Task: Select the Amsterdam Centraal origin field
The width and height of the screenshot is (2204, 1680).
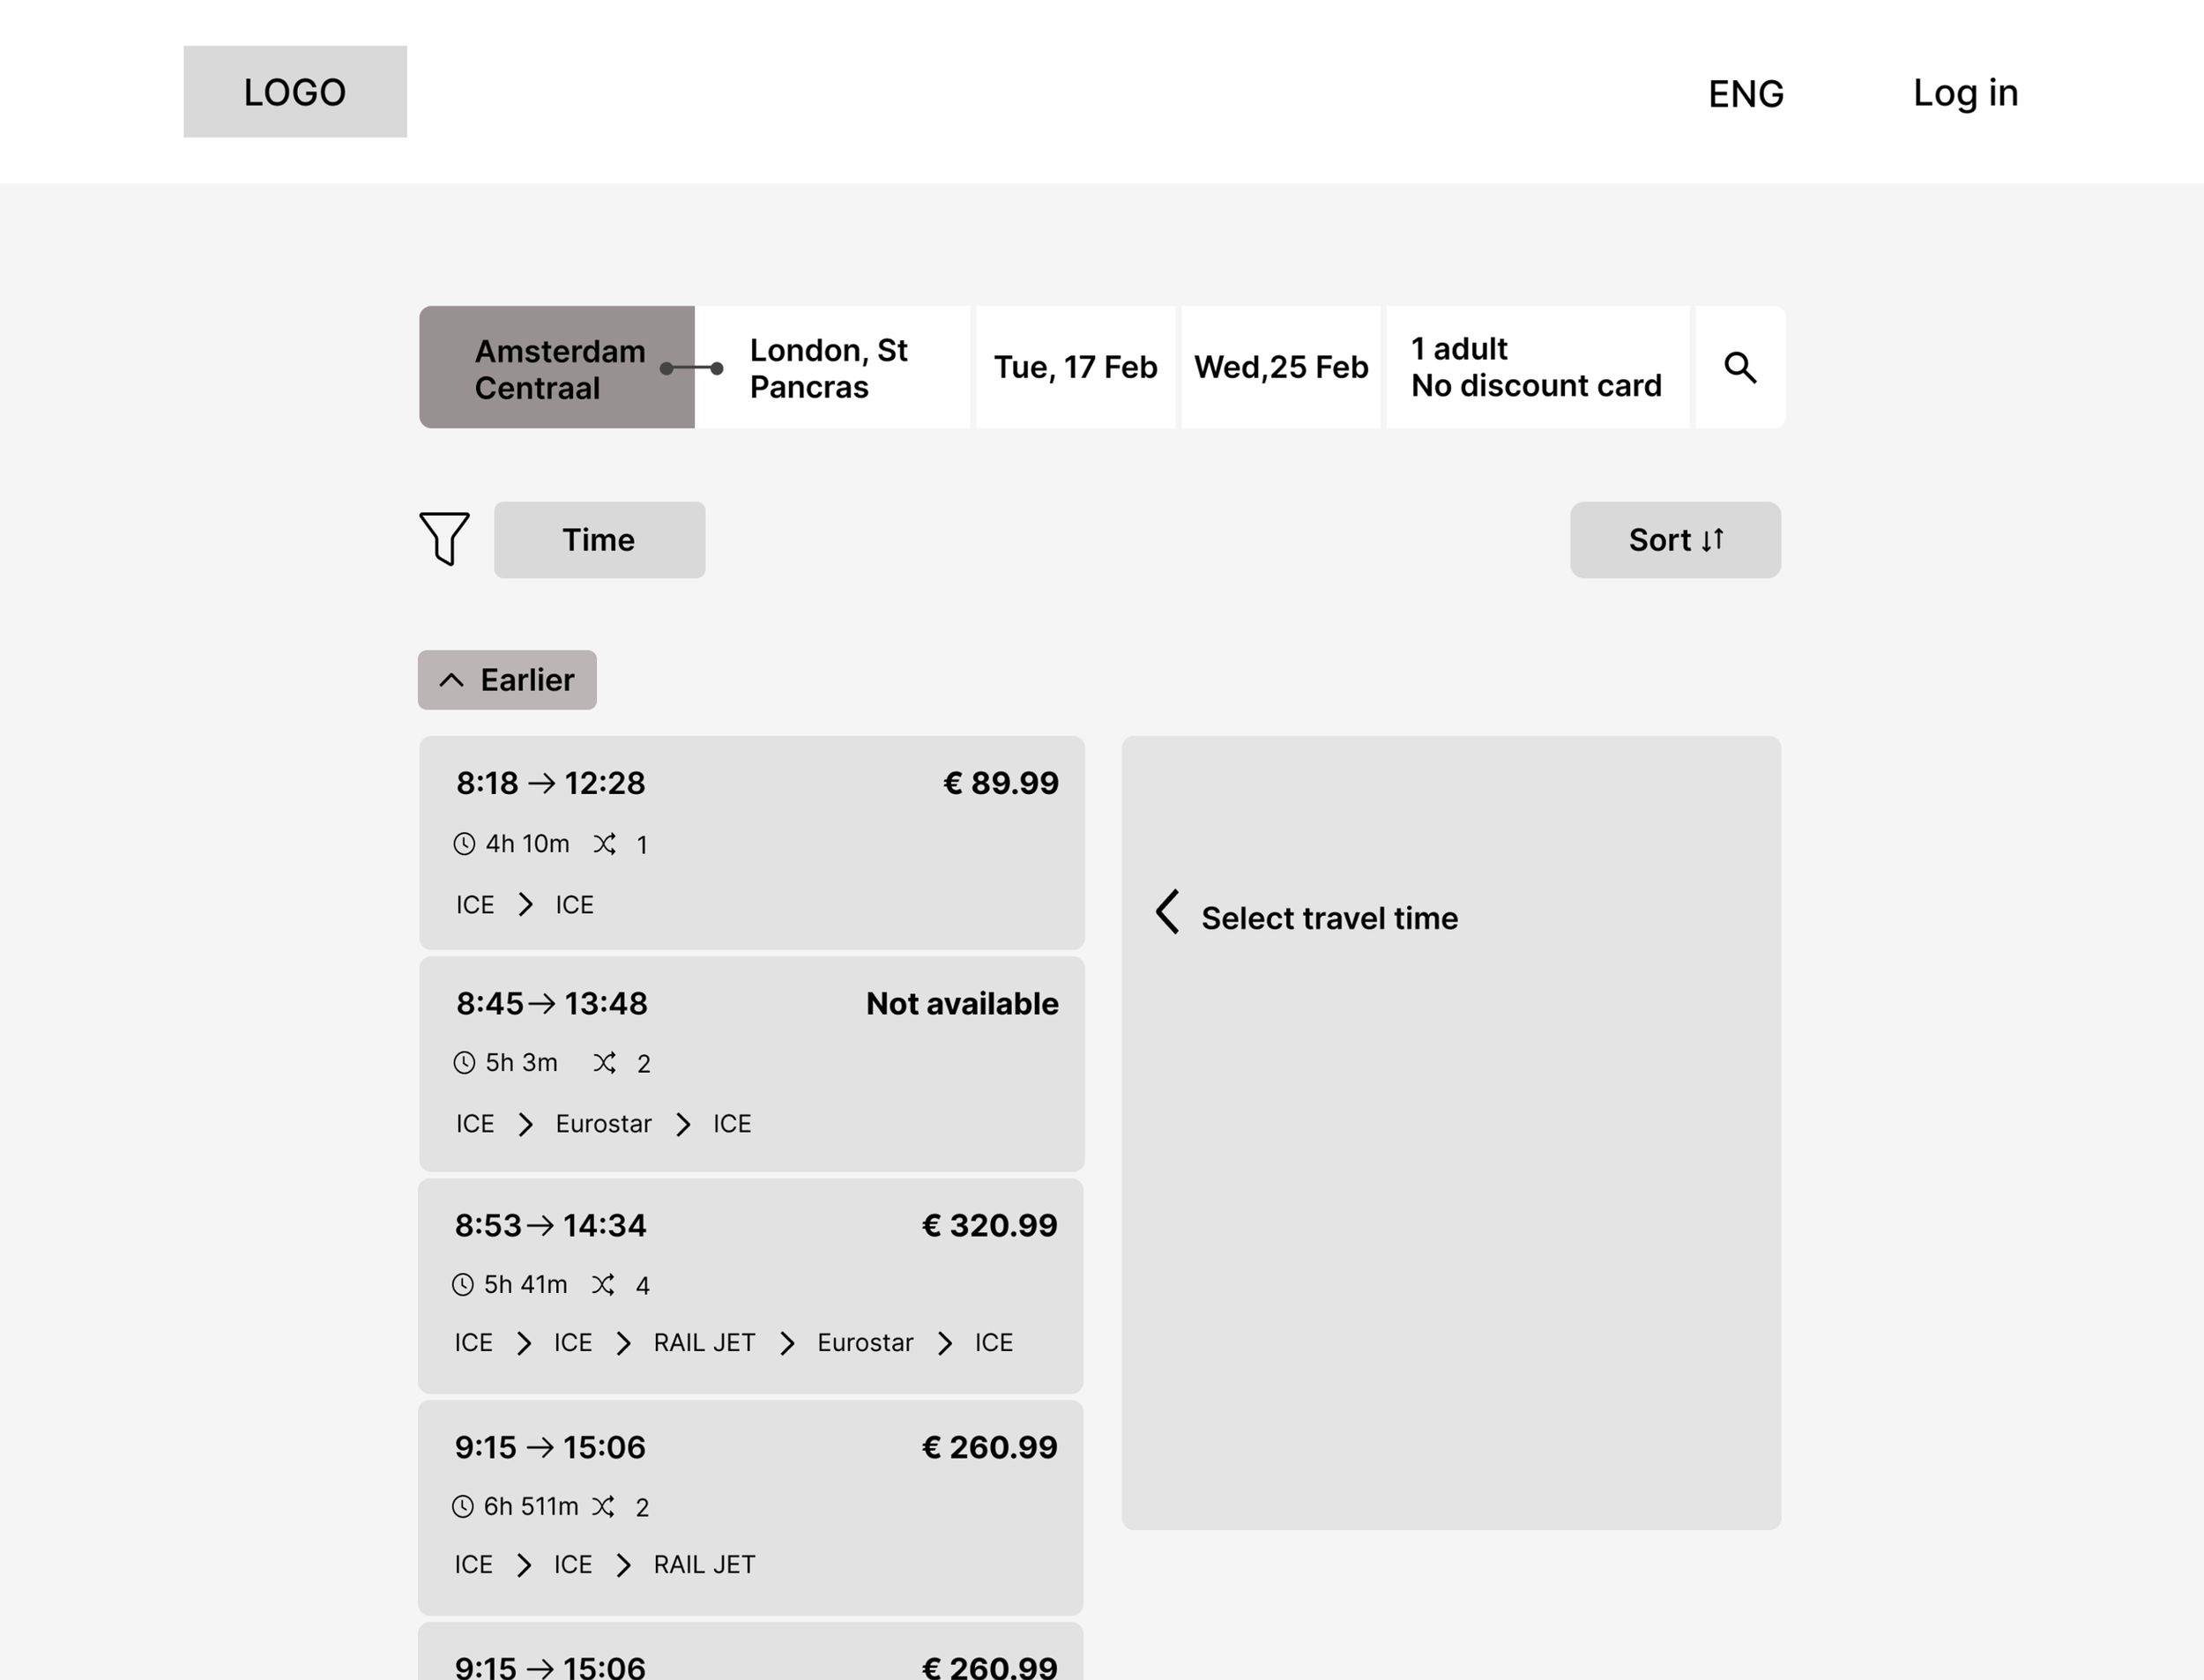Action: pos(557,367)
